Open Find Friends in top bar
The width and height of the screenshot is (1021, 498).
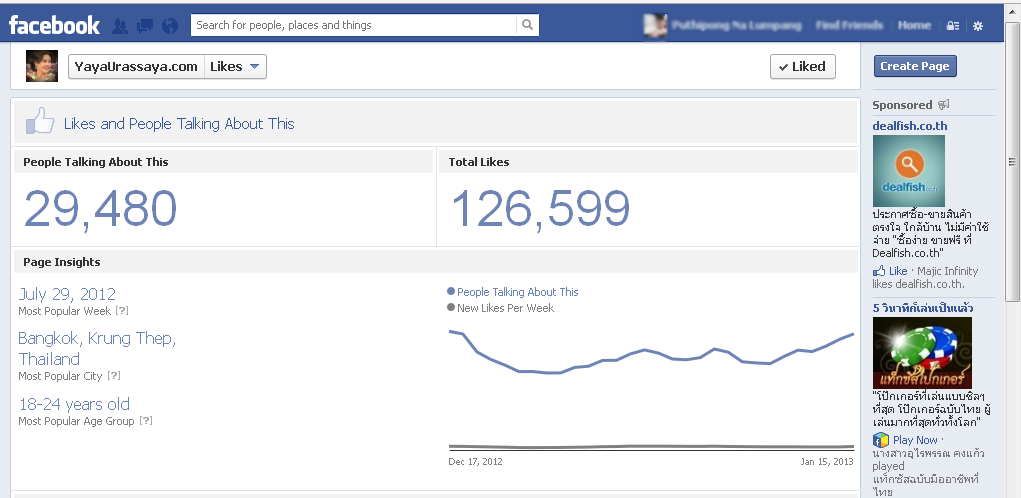(x=849, y=25)
